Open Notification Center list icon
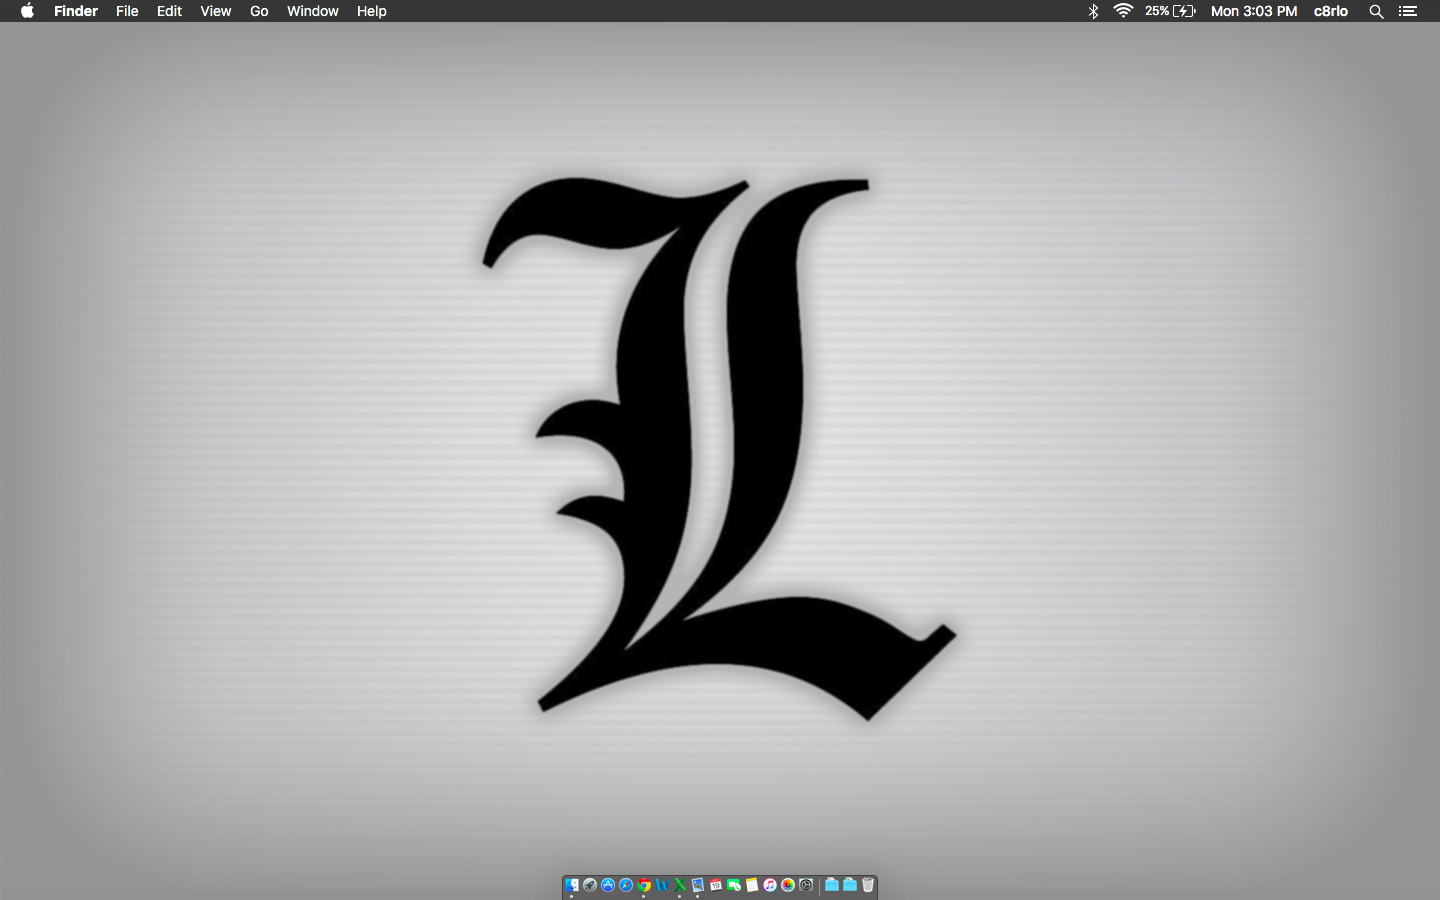The image size is (1440, 900). (x=1408, y=11)
